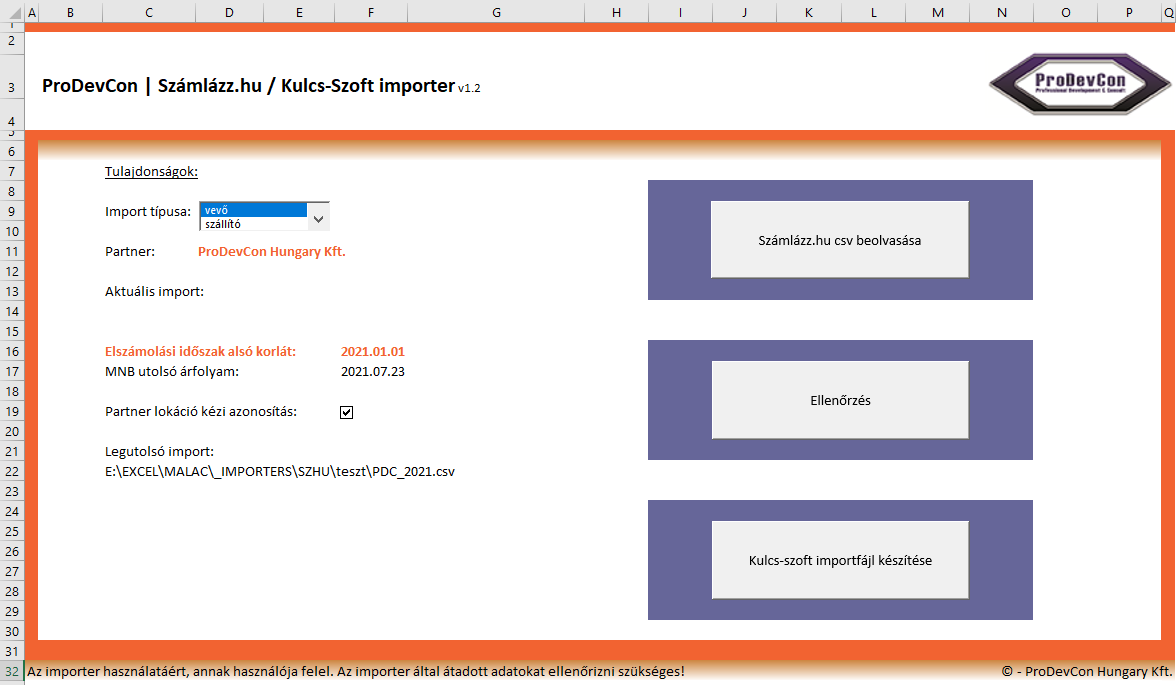Select the importer title text in row 3
This screenshot has height=685, width=1176.
click(261, 86)
